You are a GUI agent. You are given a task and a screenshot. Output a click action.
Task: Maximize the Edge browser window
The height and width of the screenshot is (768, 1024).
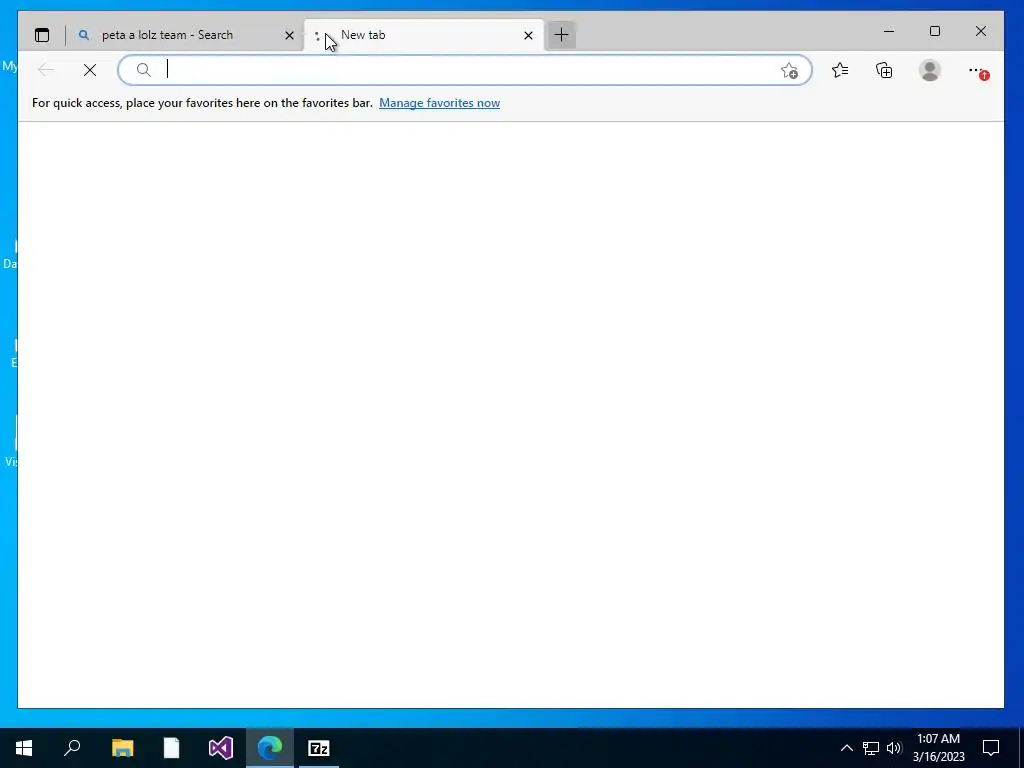935,31
